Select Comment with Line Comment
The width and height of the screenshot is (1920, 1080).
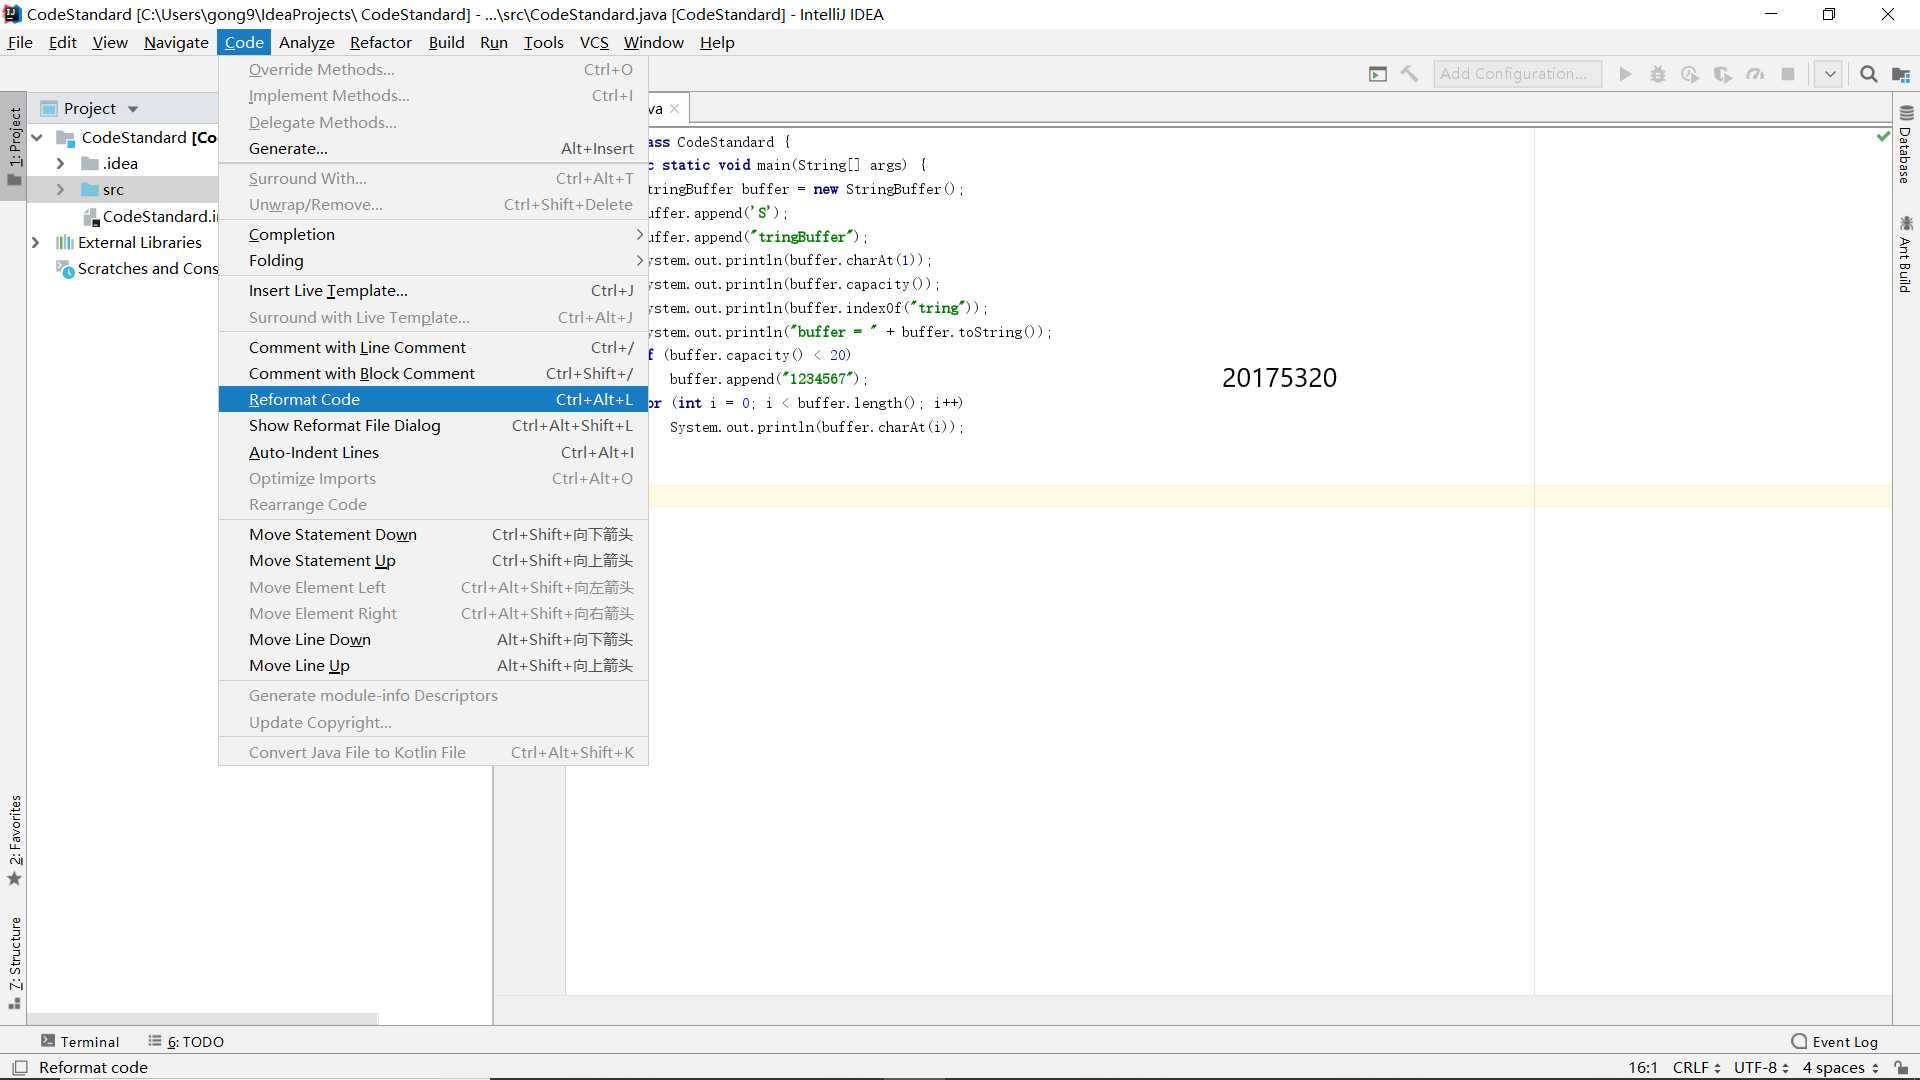pos(433,347)
